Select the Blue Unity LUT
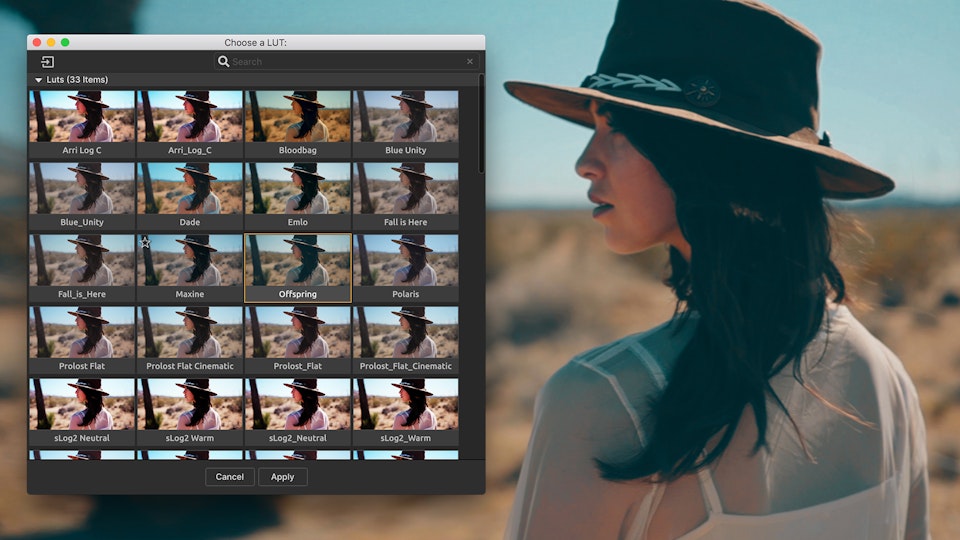This screenshot has height=540, width=960. click(406, 116)
